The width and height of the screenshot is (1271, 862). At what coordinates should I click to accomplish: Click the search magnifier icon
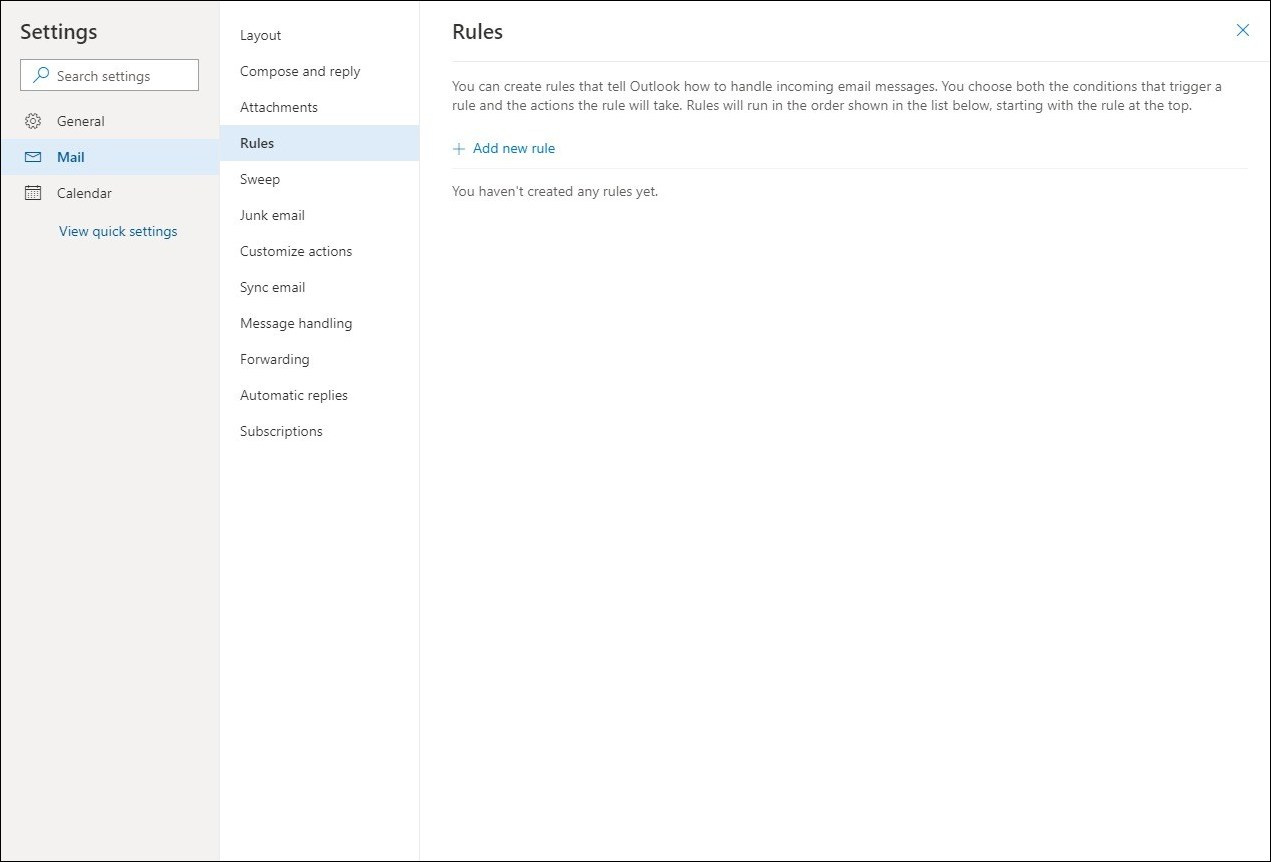click(x=41, y=75)
